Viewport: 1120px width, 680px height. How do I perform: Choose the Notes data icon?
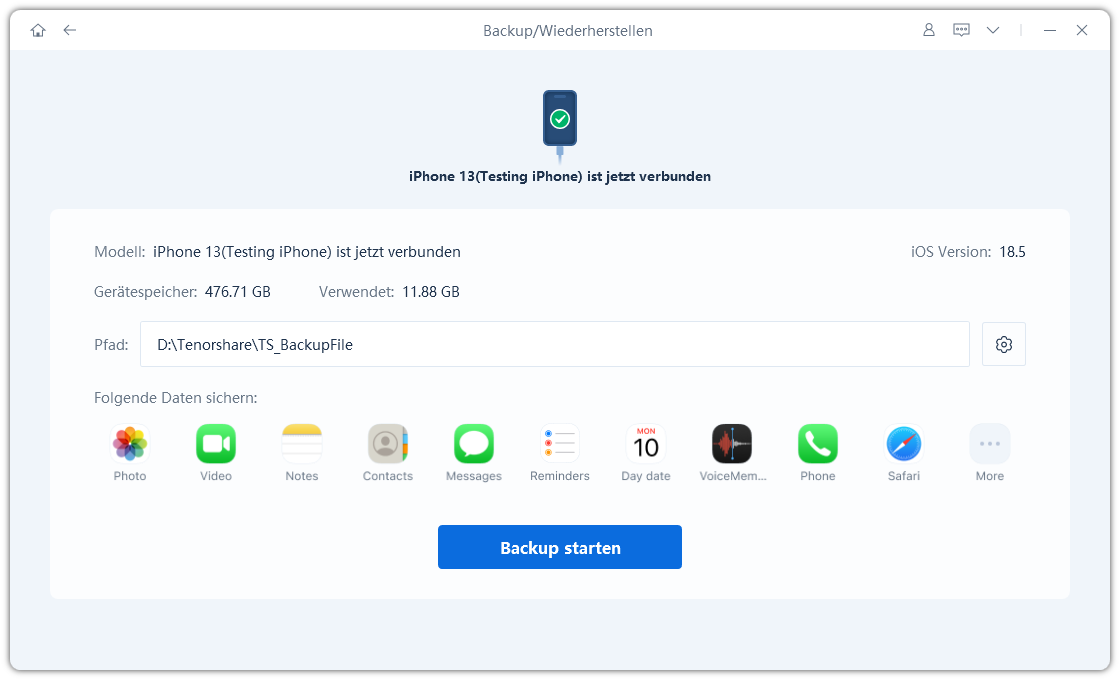click(x=302, y=444)
